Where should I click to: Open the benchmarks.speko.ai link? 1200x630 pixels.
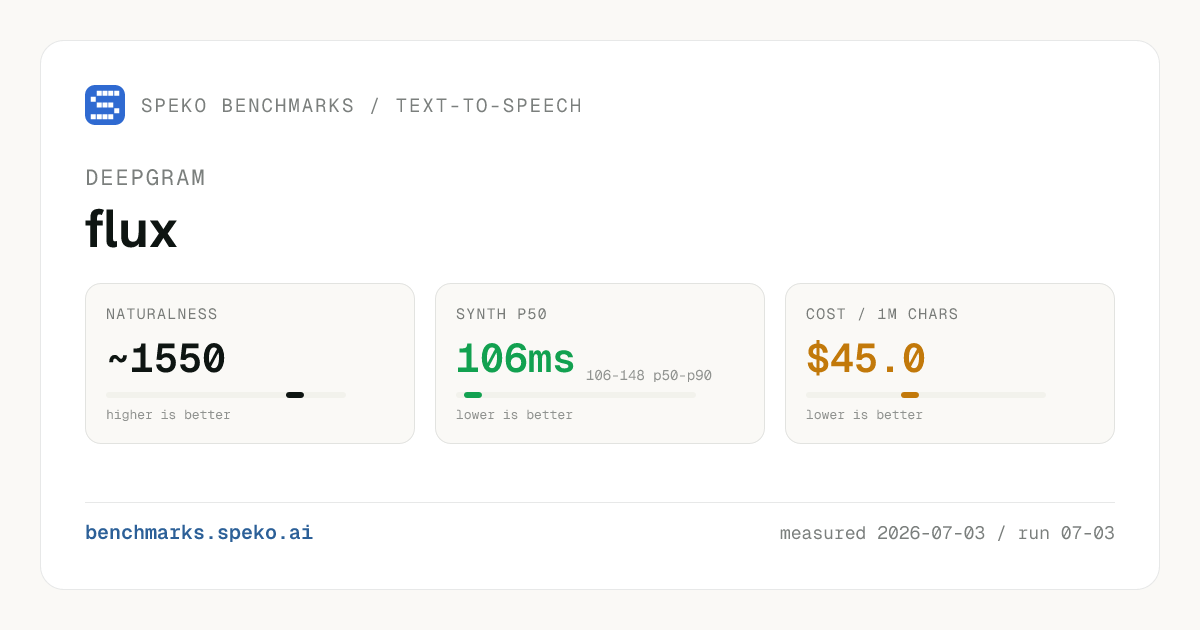tap(199, 533)
